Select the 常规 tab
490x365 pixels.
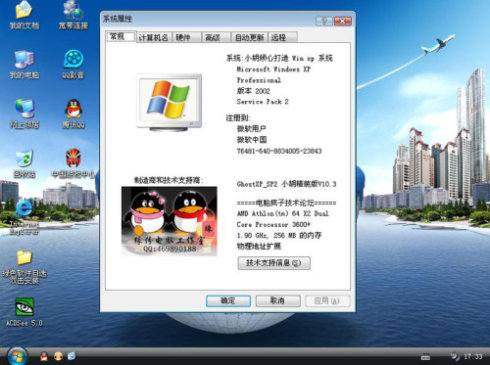tap(120, 36)
